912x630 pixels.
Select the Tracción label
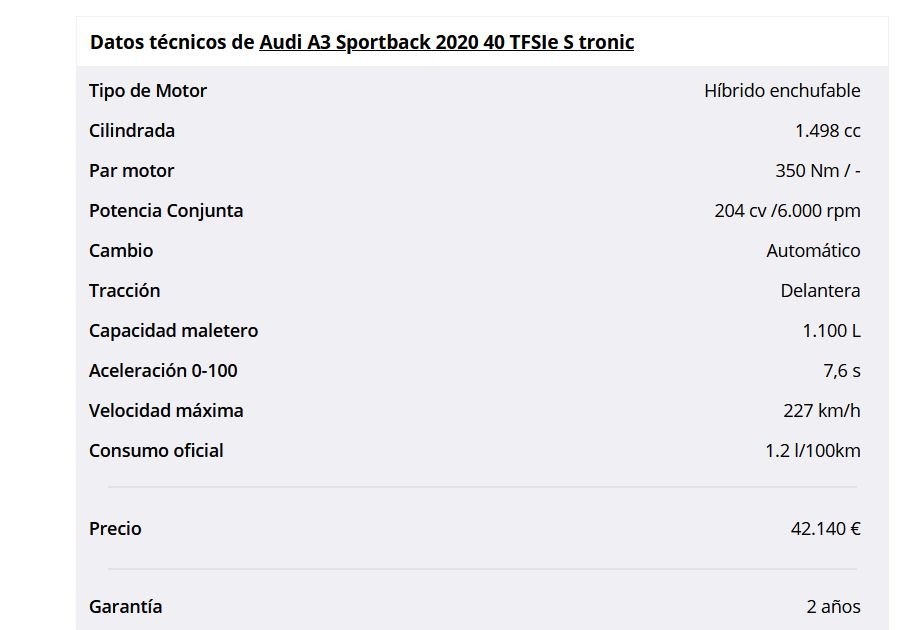tap(124, 291)
